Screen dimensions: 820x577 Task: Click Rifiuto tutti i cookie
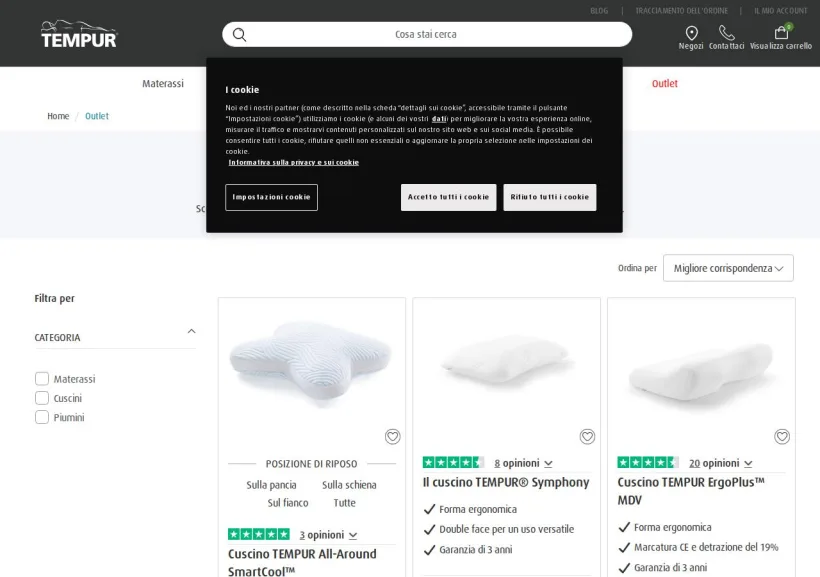point(550,197)
